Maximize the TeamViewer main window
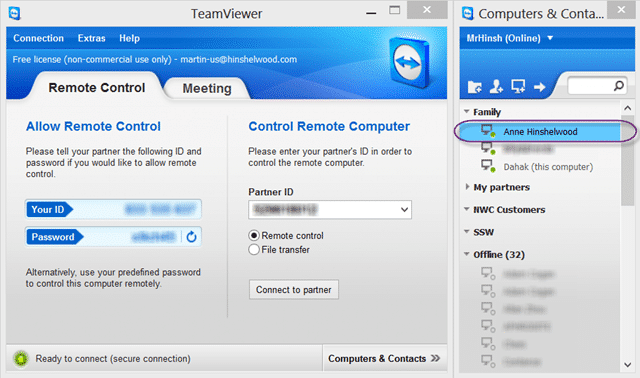 click(x=394, y=10)
